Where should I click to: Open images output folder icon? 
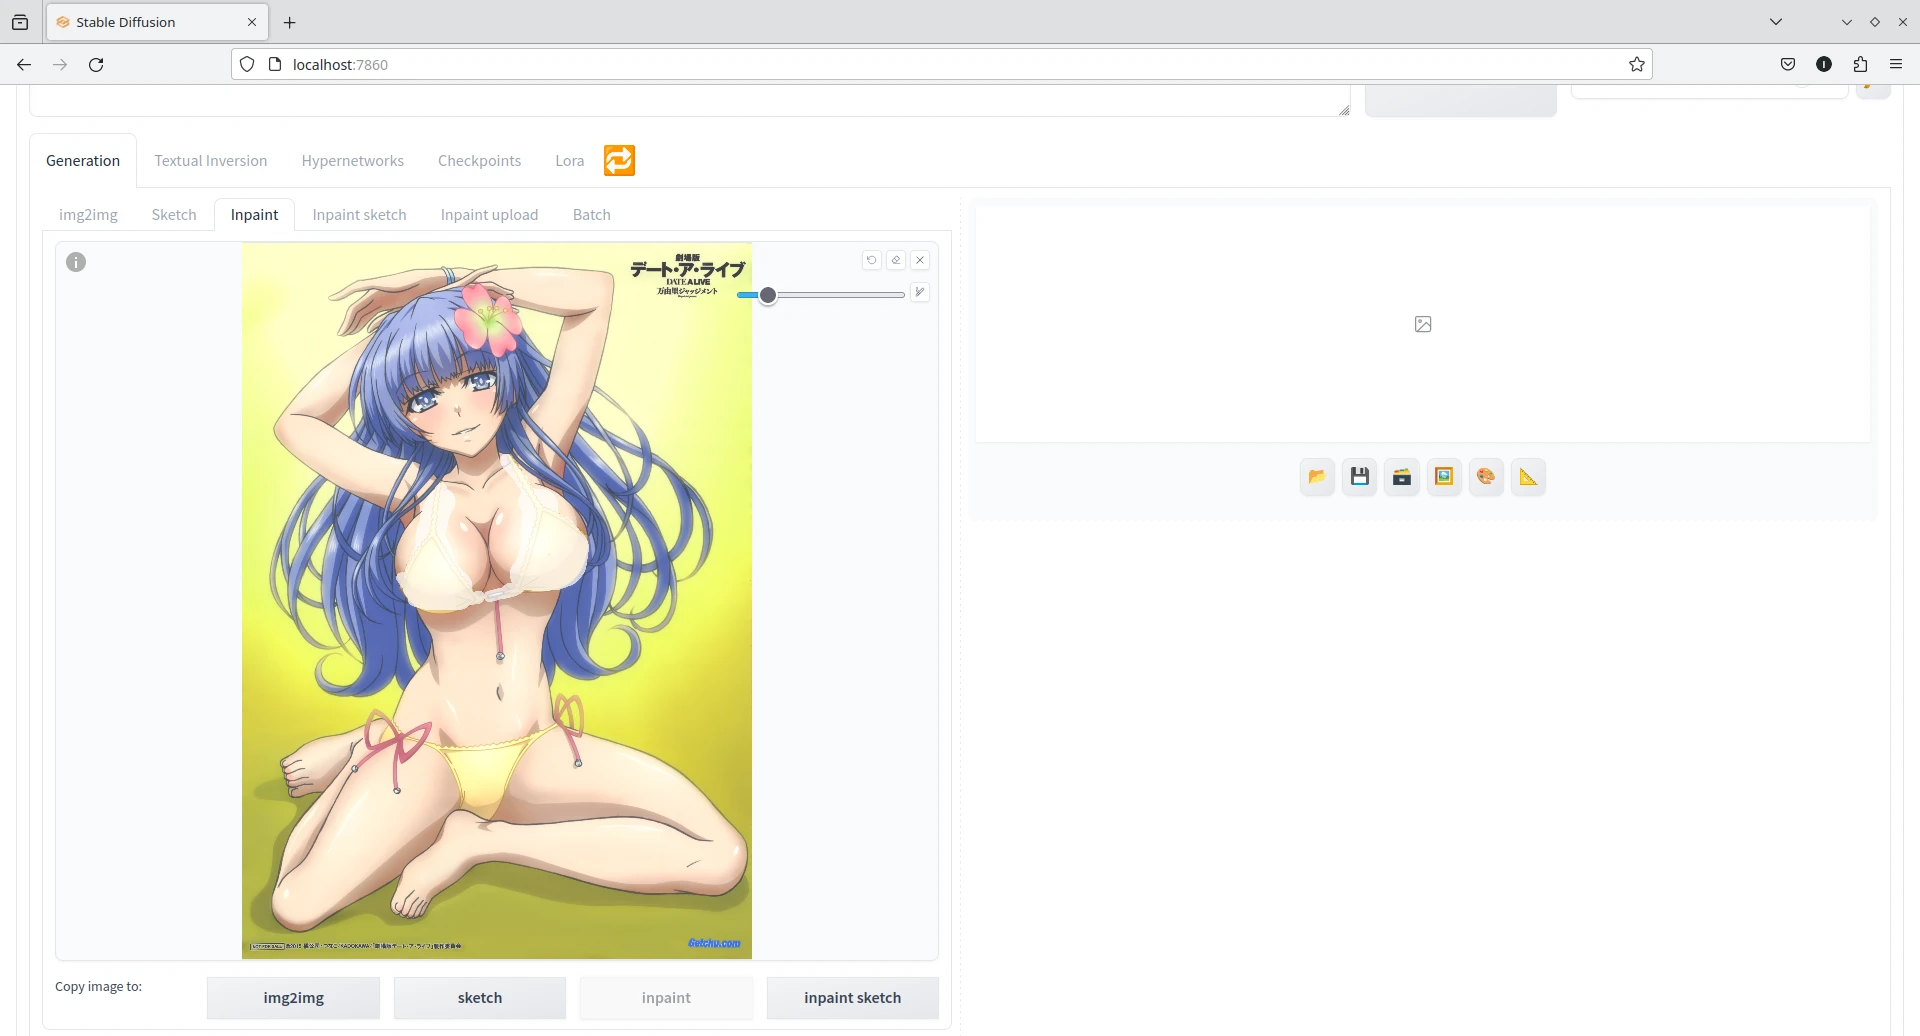[x=1317, y=477]
